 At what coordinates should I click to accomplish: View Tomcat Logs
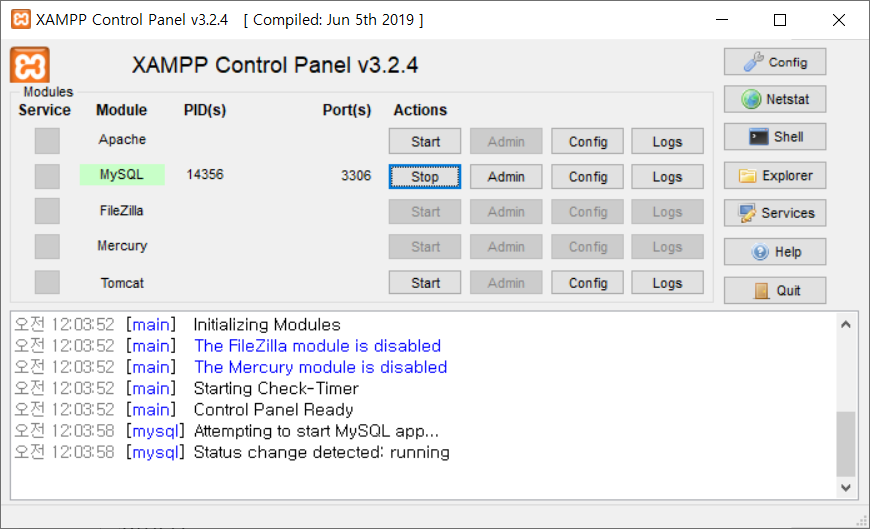pos(667,283)
